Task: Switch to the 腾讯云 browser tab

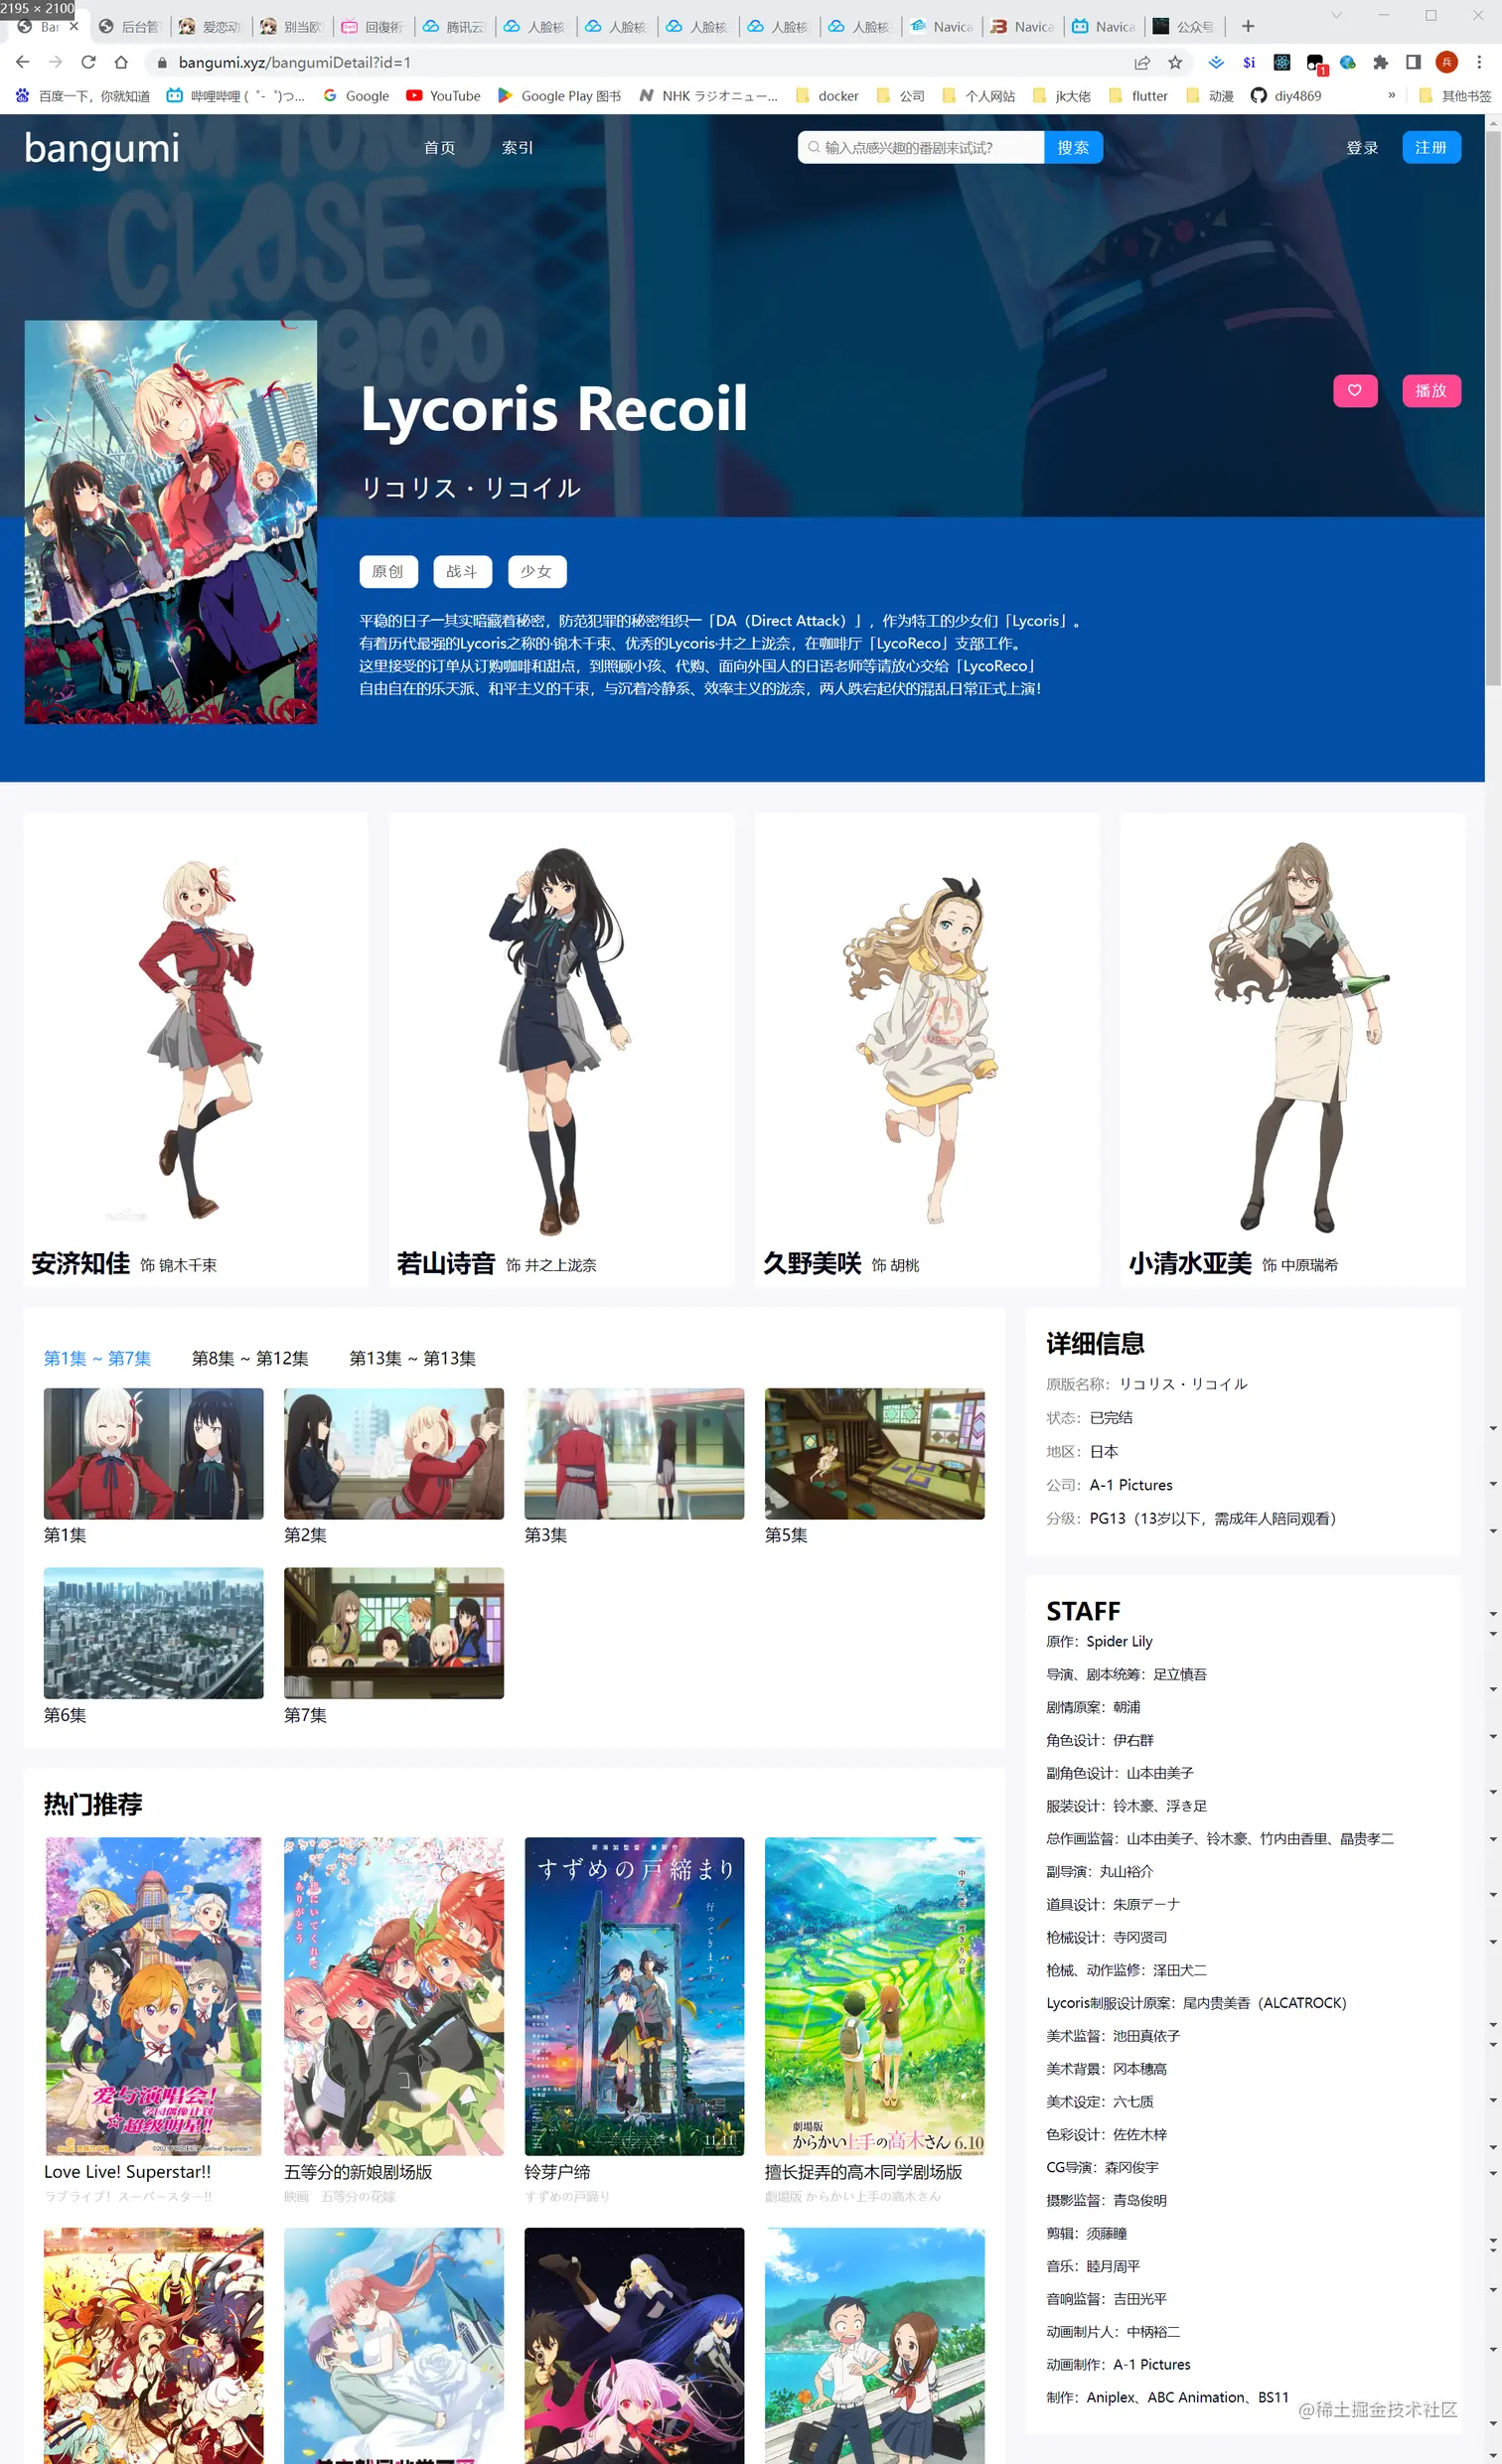Action: [455, 26]
